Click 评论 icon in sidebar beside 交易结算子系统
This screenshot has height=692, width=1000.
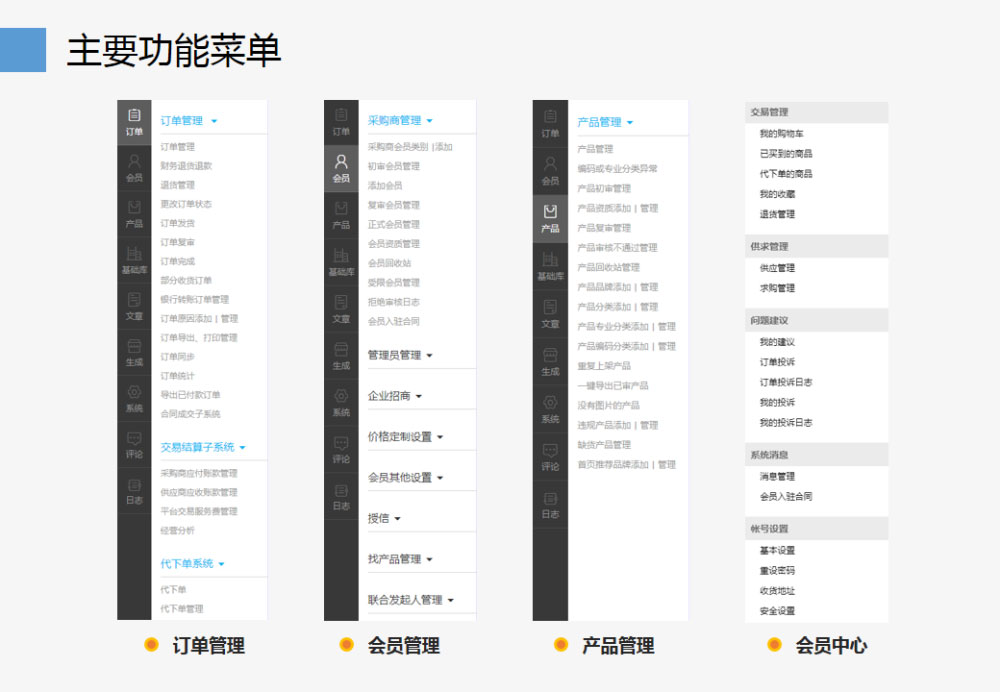coord(134,445)
